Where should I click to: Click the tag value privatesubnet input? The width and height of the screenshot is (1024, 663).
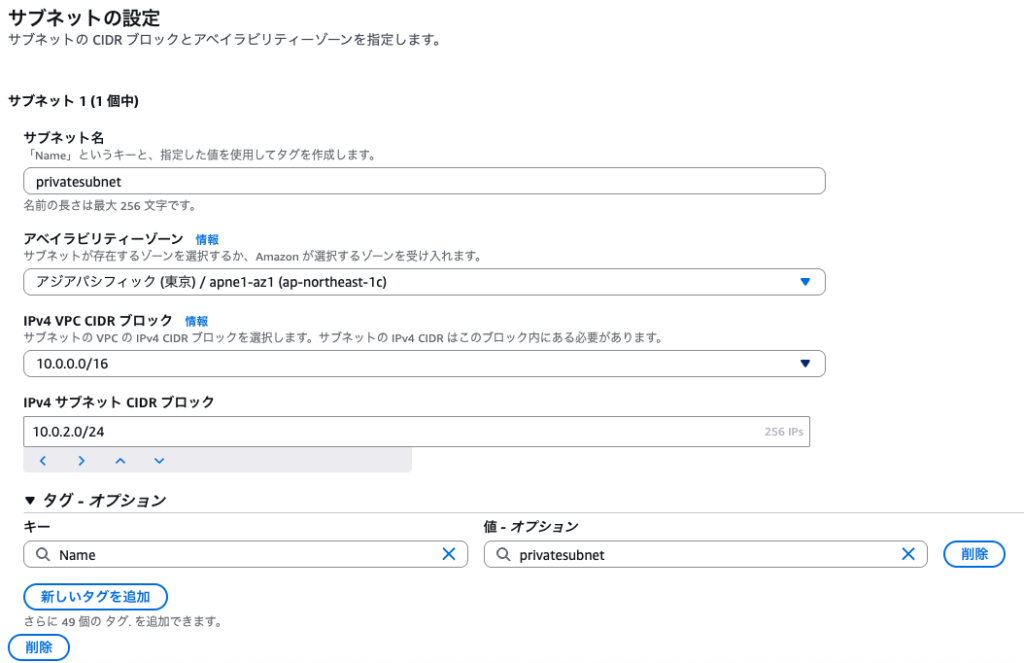[x=700, y=554]
